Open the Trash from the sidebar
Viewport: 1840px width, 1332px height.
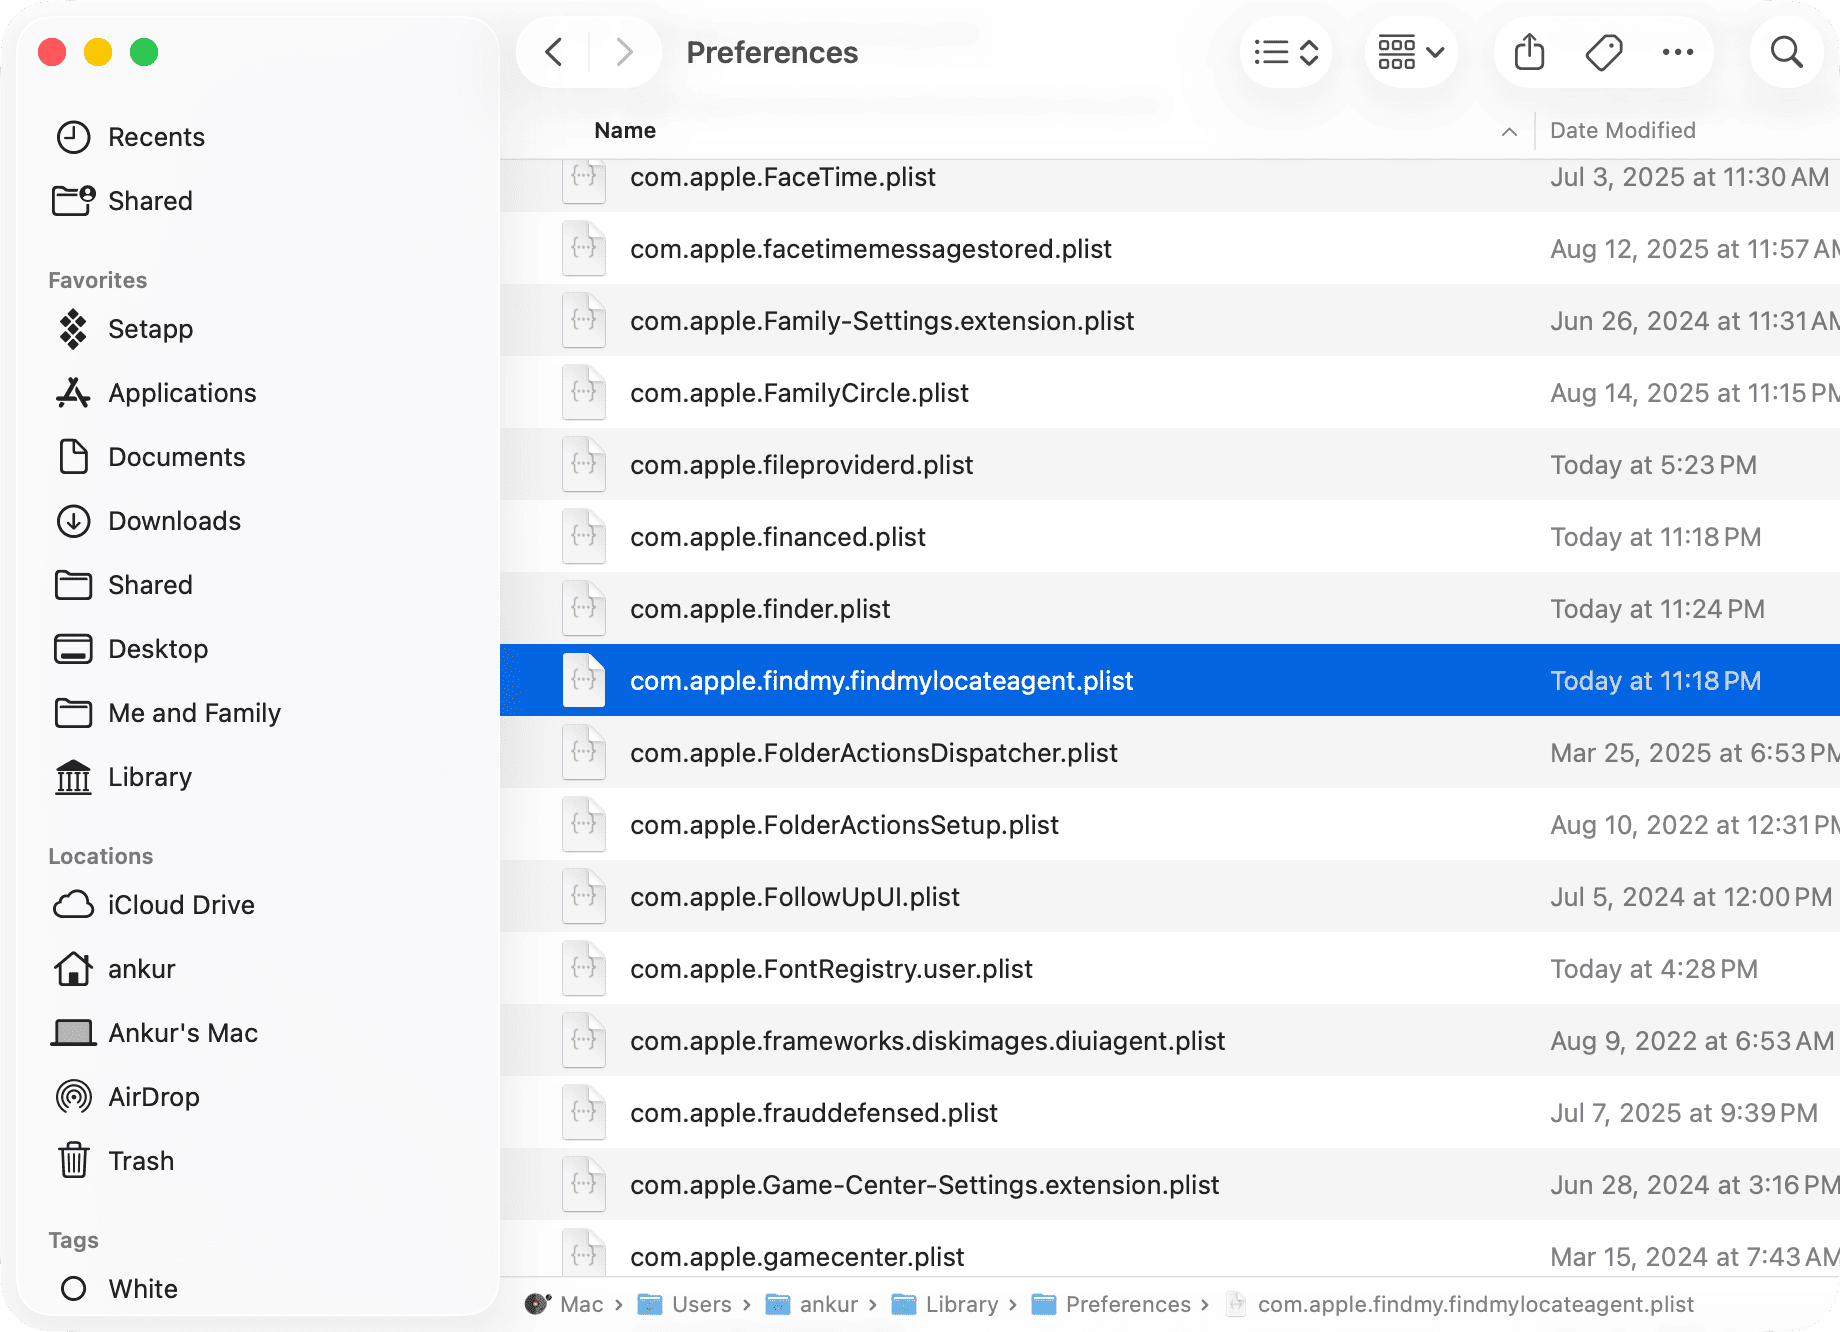click(x=141, y=1160)
